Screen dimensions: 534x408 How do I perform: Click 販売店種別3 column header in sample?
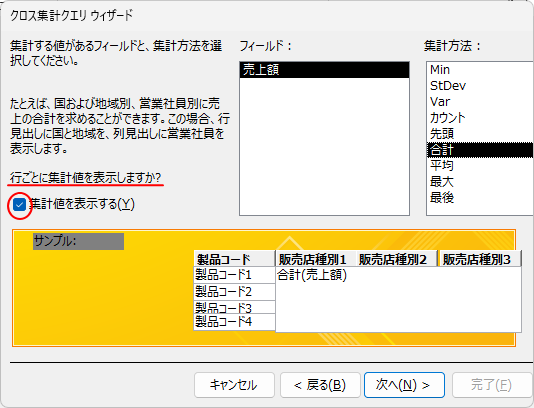[480, 259]
